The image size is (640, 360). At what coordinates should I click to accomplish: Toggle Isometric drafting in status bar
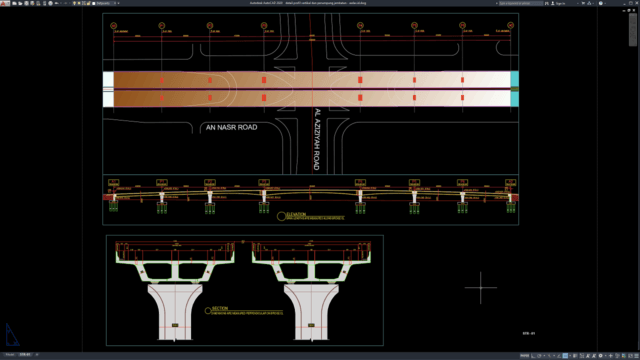point(549,356)
